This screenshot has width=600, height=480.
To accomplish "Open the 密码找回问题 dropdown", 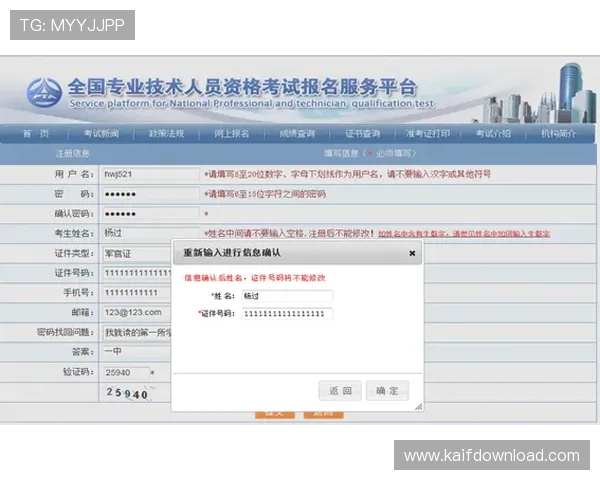I will (137, 333).
